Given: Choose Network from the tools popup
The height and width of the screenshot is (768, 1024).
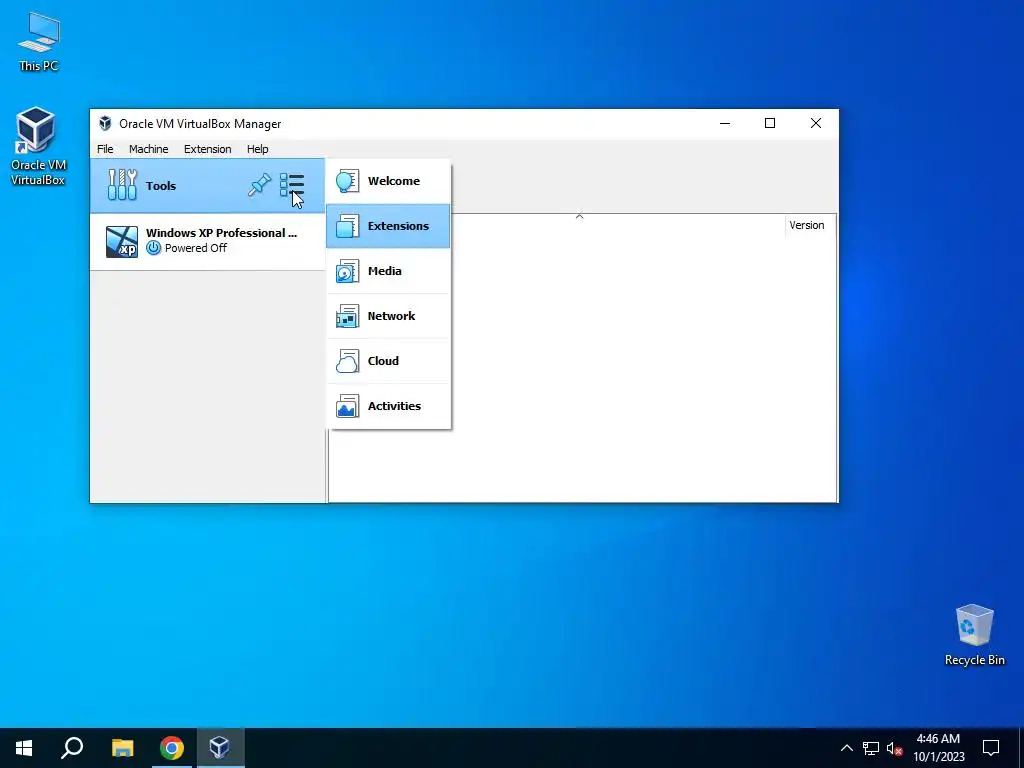Looking at the screenshot, I should 388,316.
